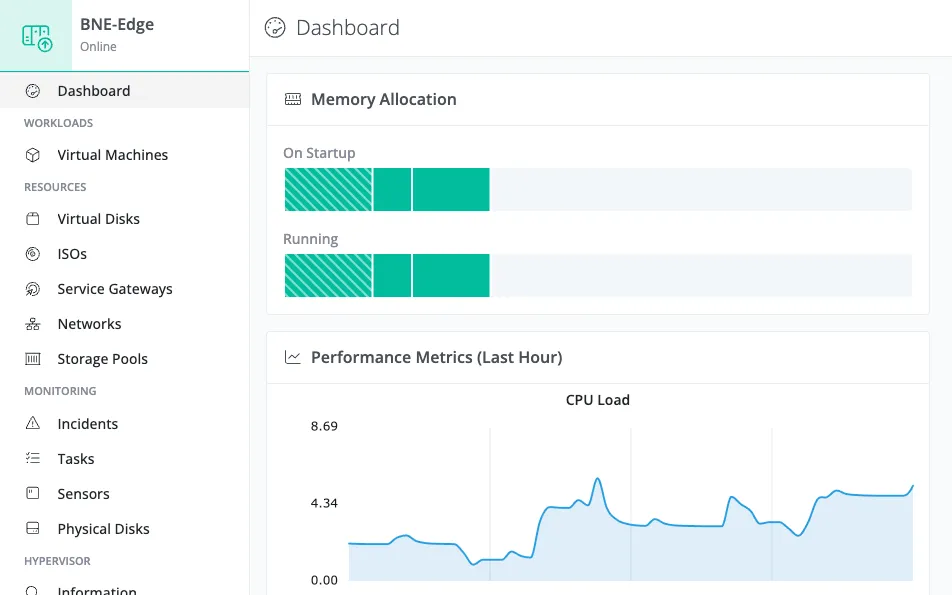Click the WORKLOADS section heading
952x595 pixels.
click(x=58, y=123)
